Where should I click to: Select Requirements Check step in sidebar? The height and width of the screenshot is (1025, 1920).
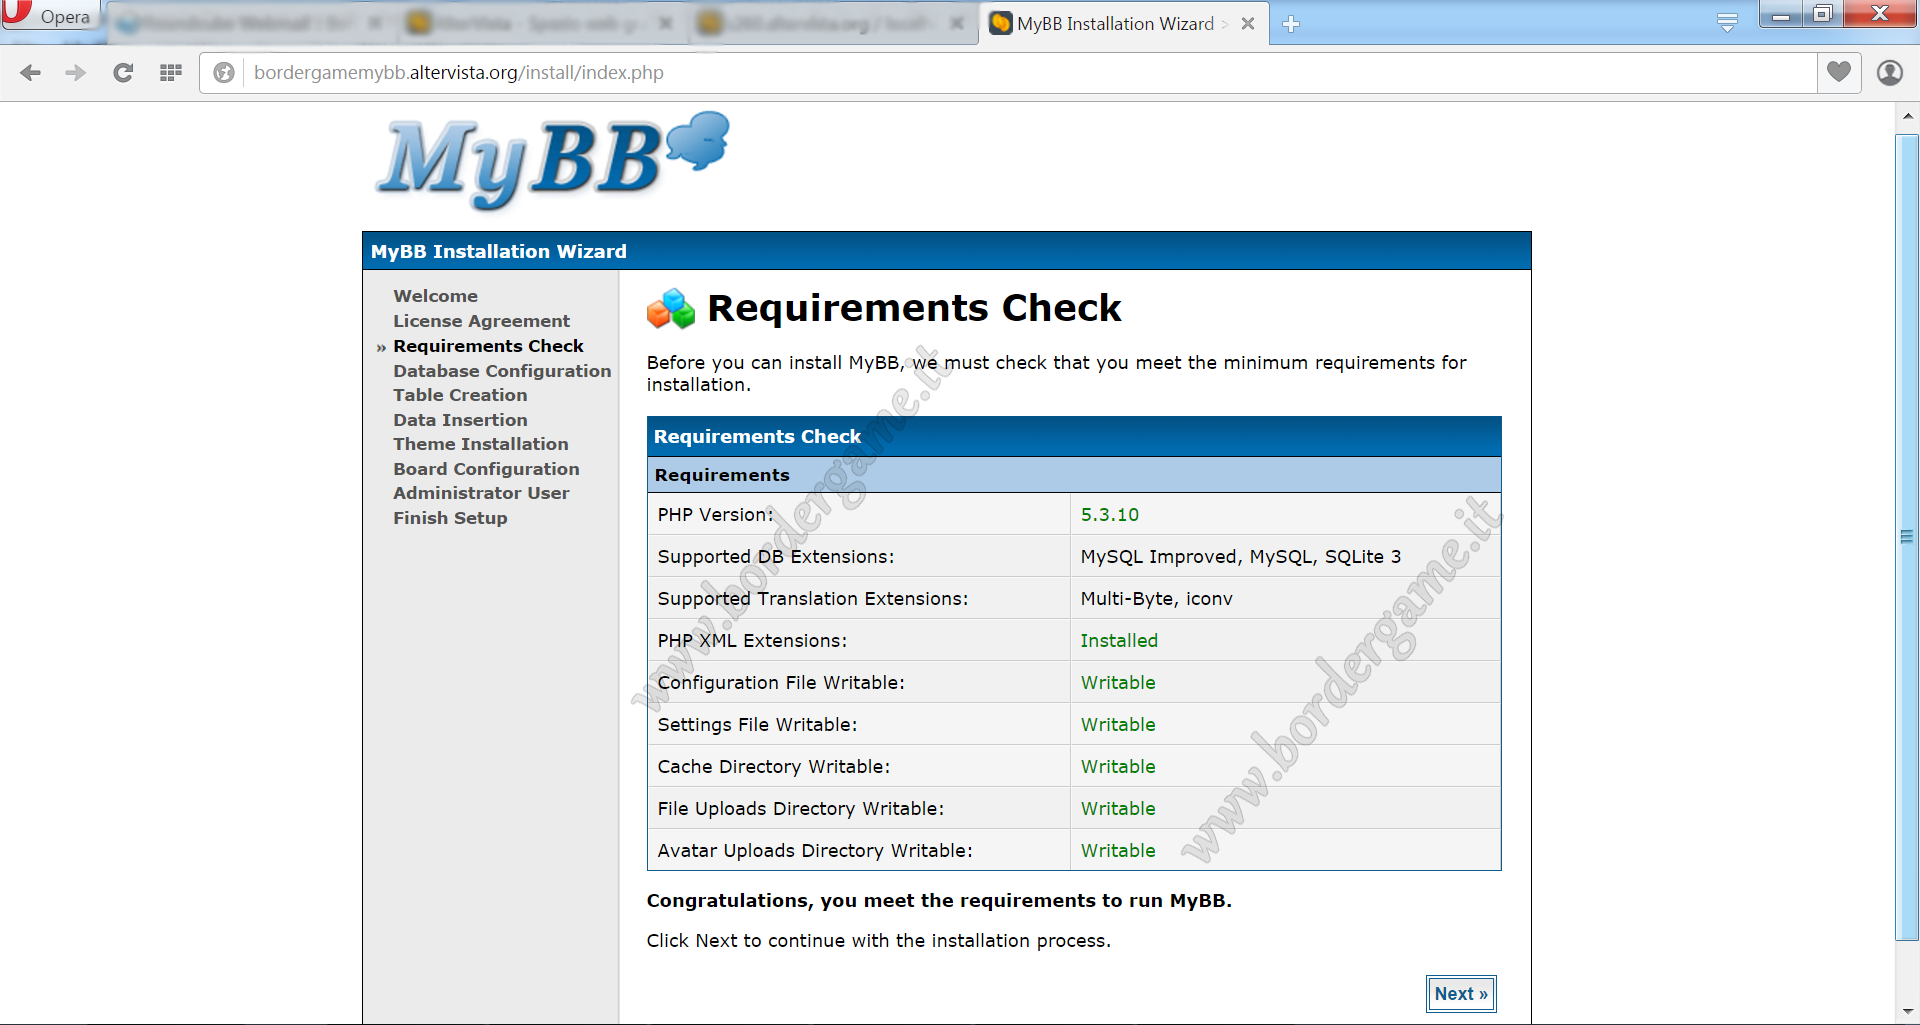(x=488, y=346)
